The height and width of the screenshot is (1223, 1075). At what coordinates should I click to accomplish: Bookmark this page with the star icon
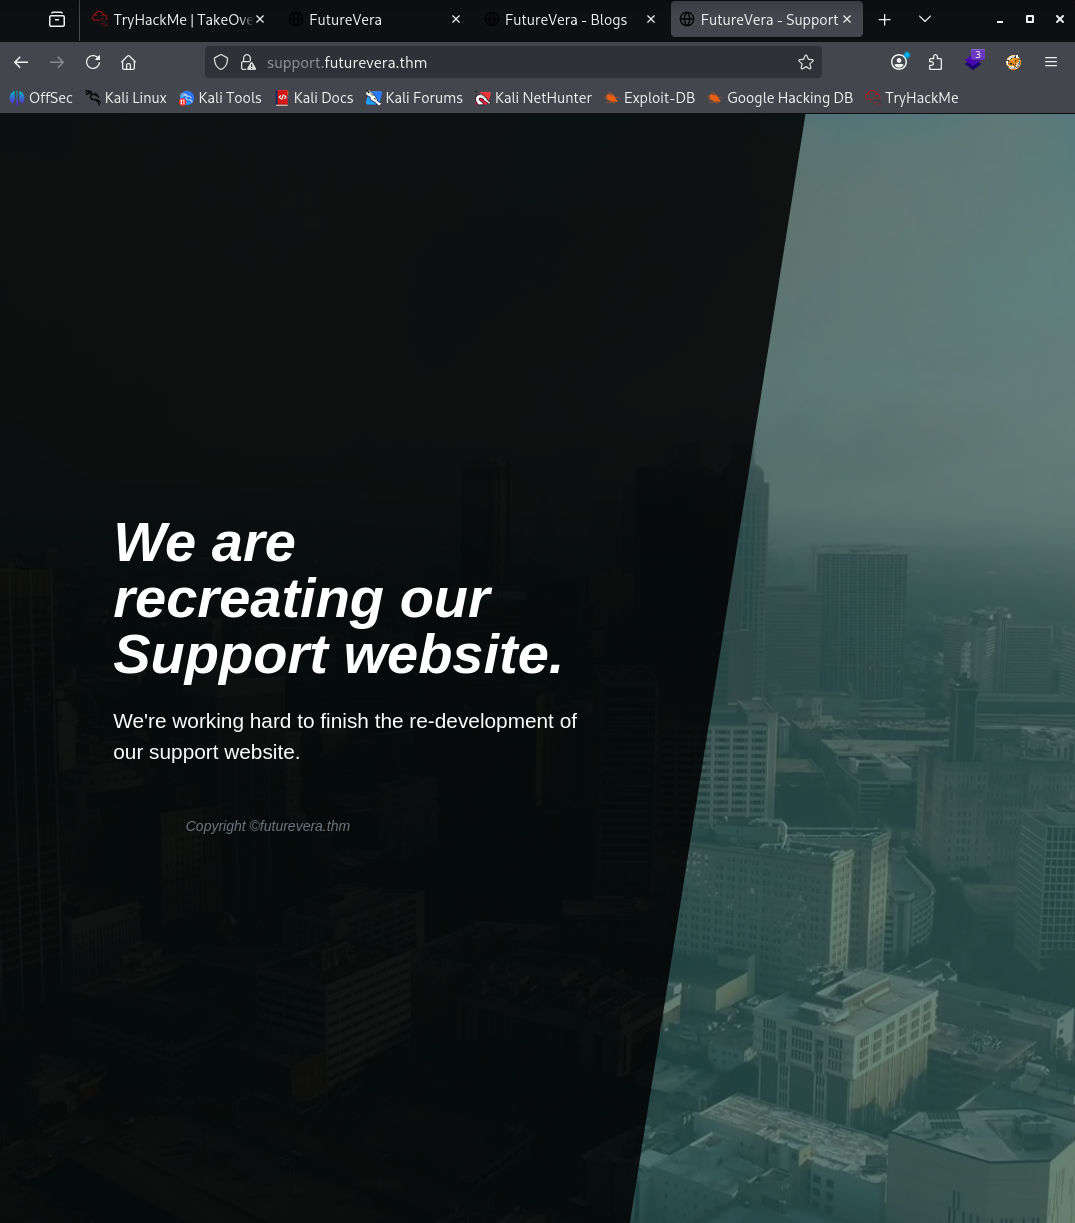coord(806,62)
